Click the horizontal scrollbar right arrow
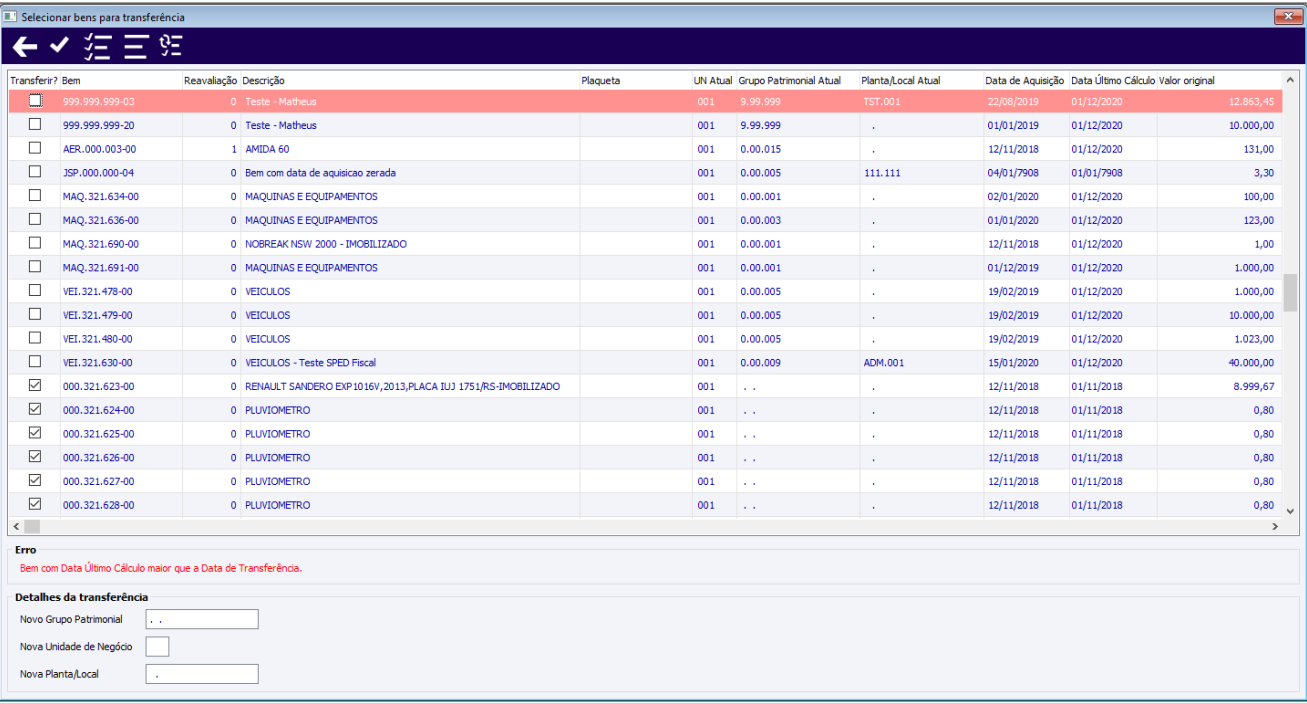1307x704 pixels. point(1274,526)
